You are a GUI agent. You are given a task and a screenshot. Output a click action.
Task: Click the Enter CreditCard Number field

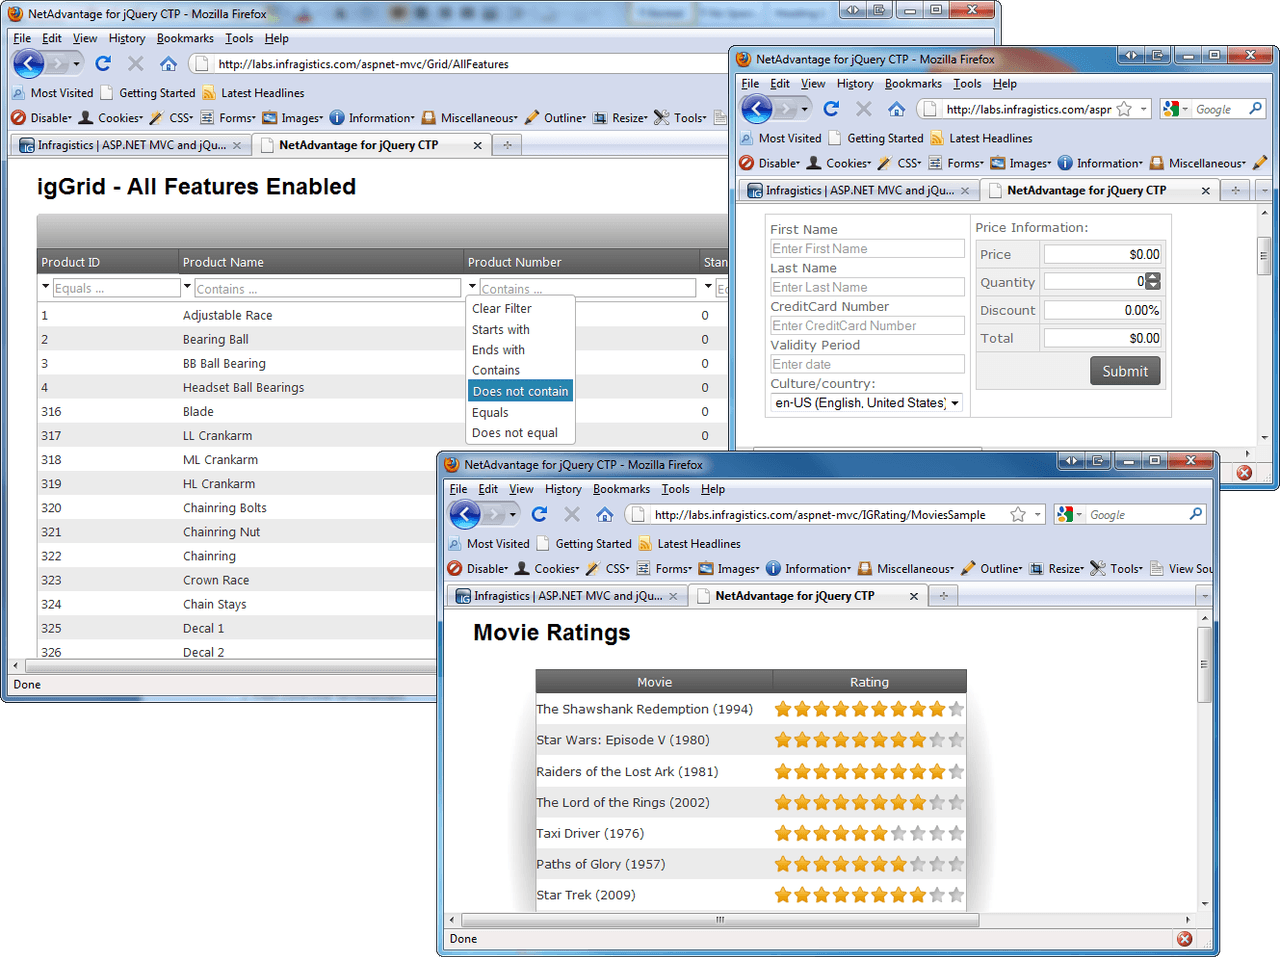[x=867, y=326]
